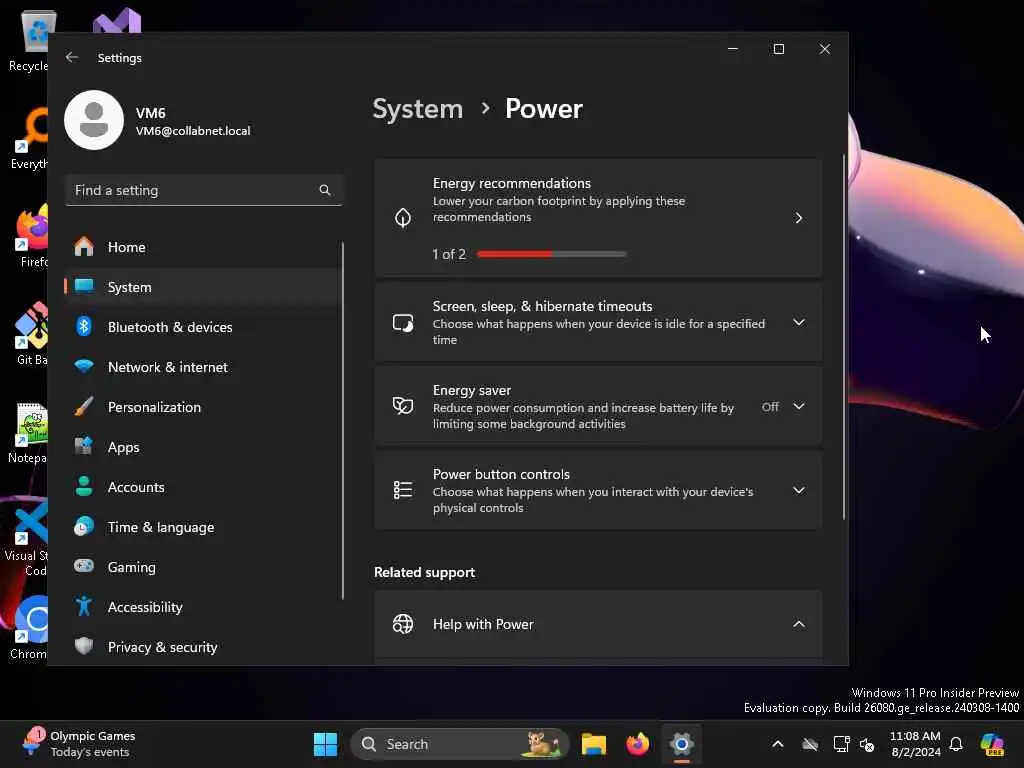Click the Energy saver leaf-heart icon
This screenshot has height=768, width=1024.
403,406
